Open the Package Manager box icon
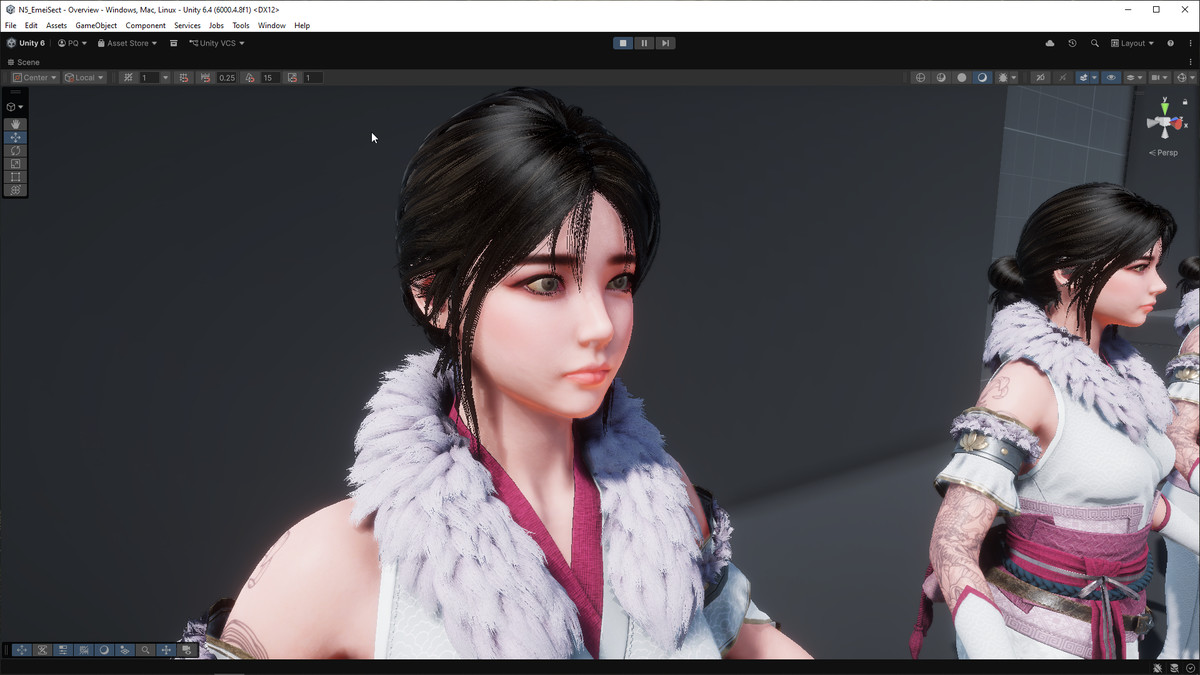The width and height of the screenshot is (1200, 675). pos(173,43)
